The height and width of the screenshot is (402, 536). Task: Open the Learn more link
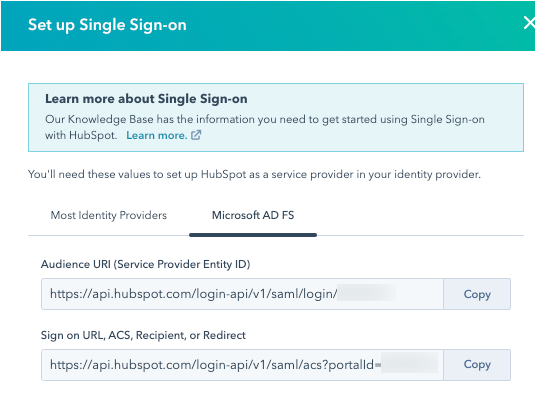click(x=157, y=135)
